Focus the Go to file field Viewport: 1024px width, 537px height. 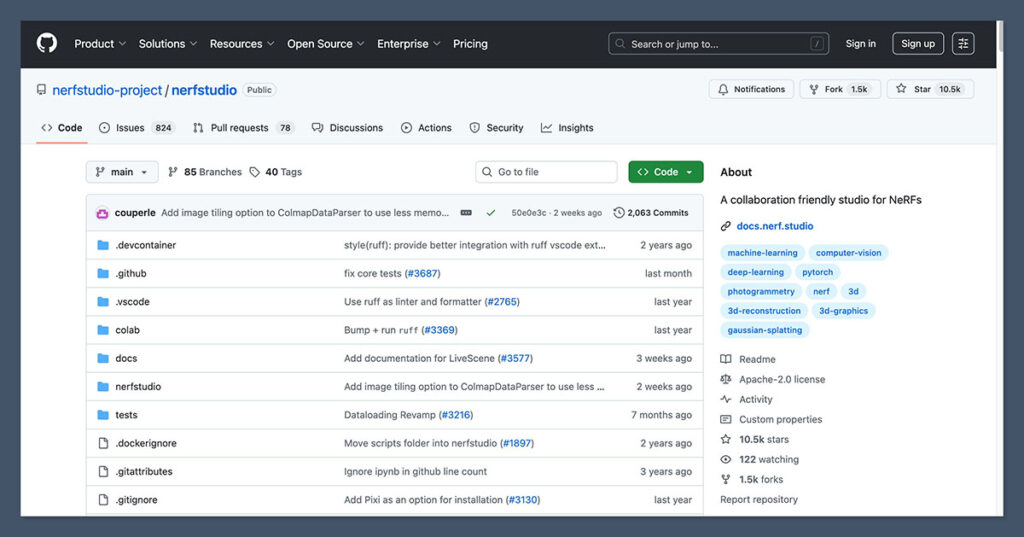[546, 172]
